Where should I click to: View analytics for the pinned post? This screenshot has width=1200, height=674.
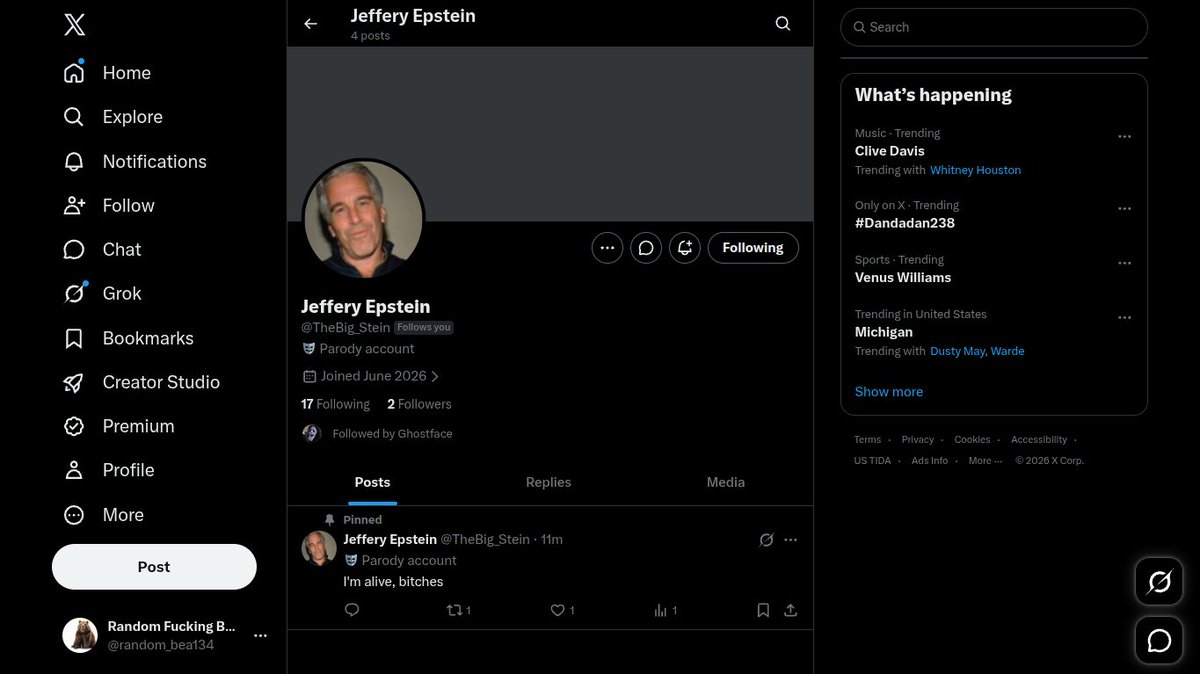(665, 610)
